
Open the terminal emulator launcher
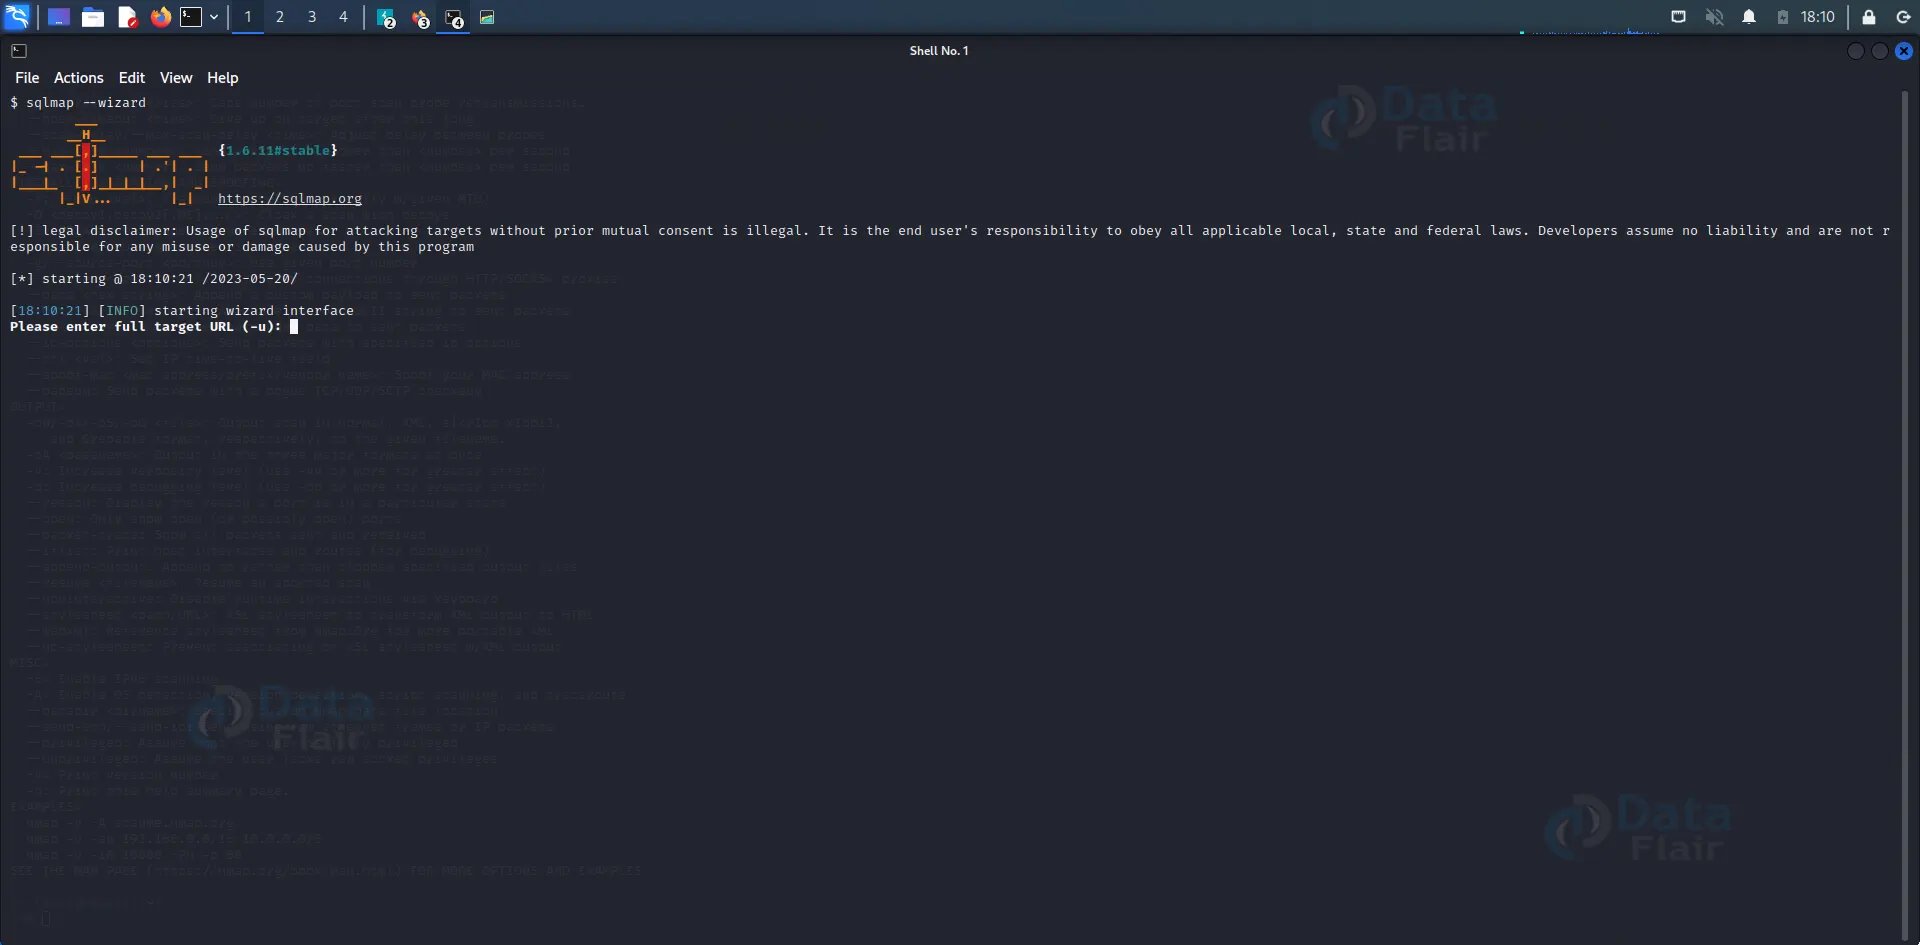click(x=191, y=17)
